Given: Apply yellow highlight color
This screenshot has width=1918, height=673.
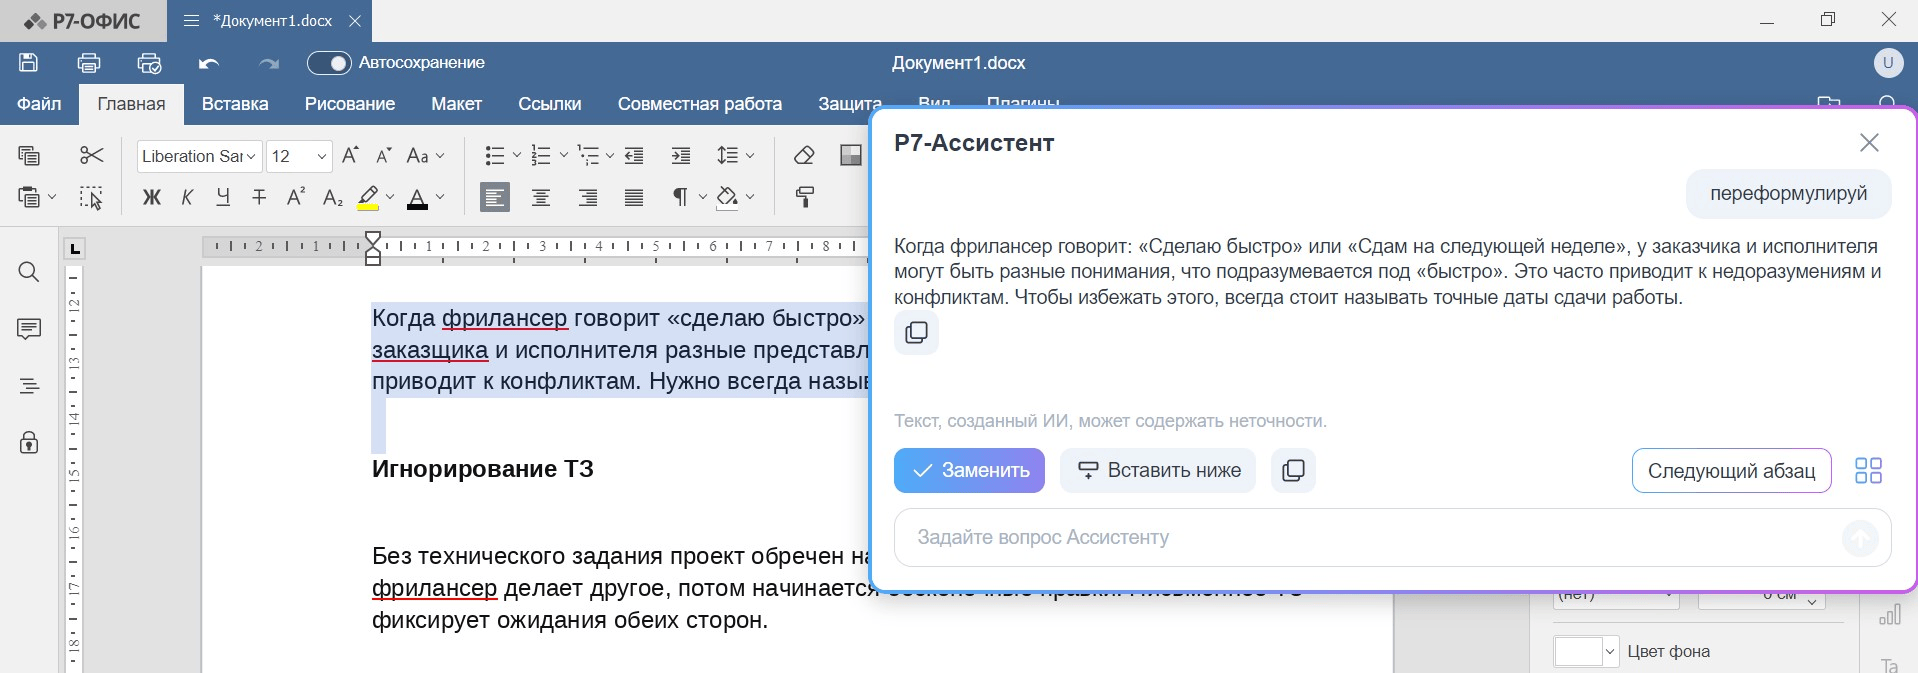Looking at the screenshot, I should tap(368, 197).
